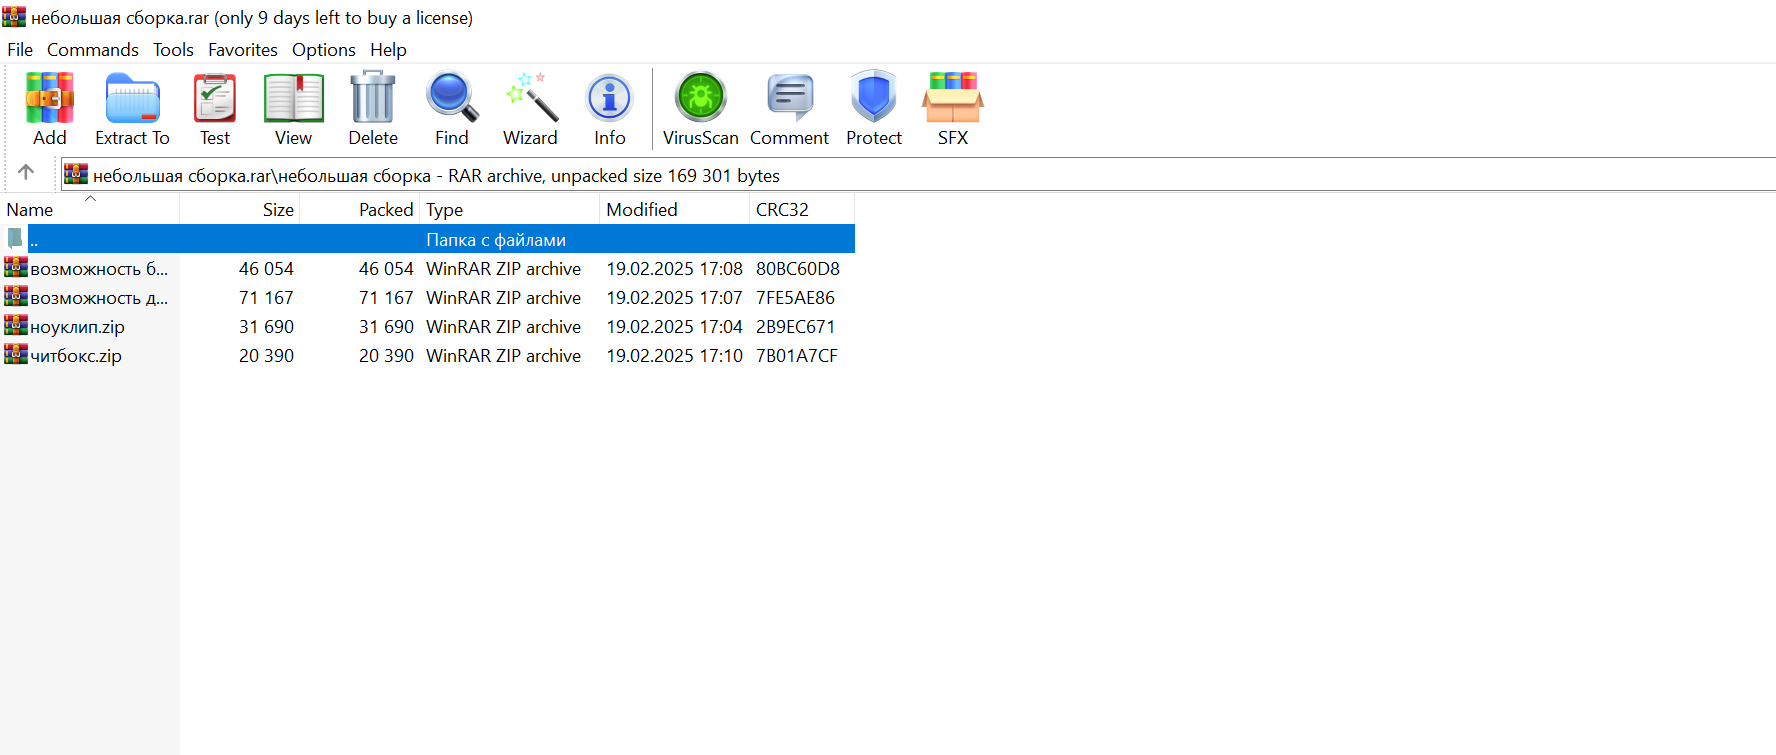Open the Help menu
The width and height of the screenshot is (1776, 755).
(x=388, y=49)
